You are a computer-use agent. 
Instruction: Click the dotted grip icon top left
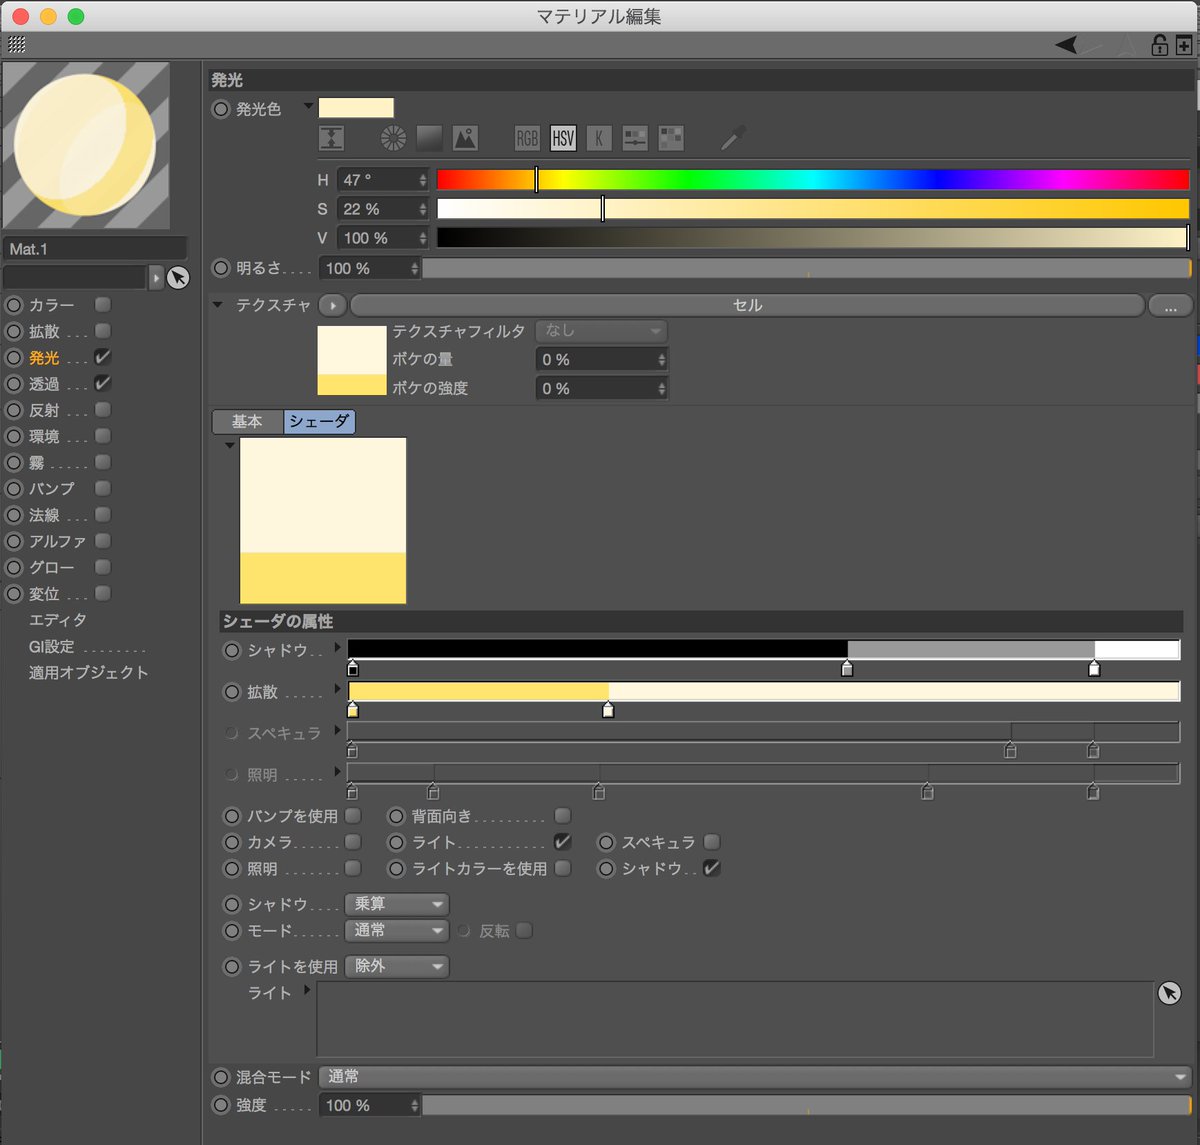tap(17, 44)
